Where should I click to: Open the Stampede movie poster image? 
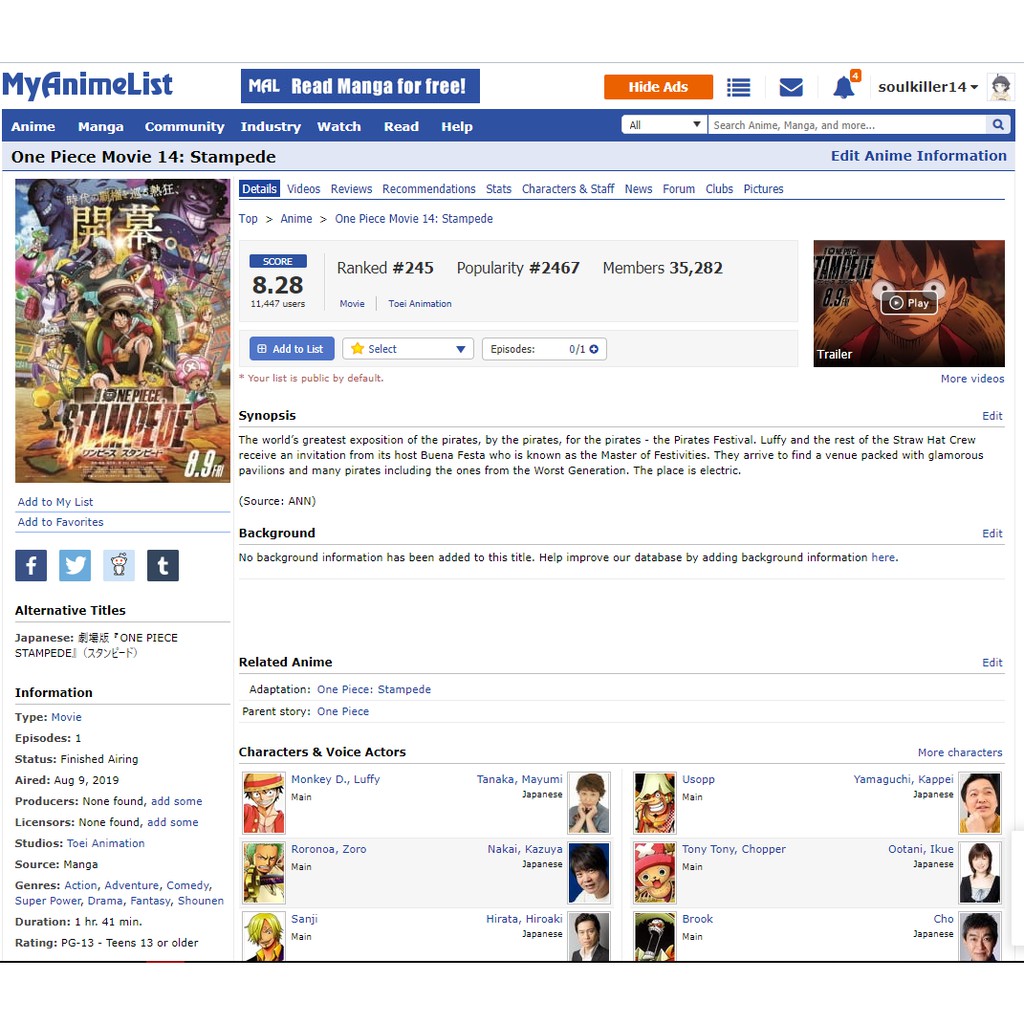click(x=122, y=330)
